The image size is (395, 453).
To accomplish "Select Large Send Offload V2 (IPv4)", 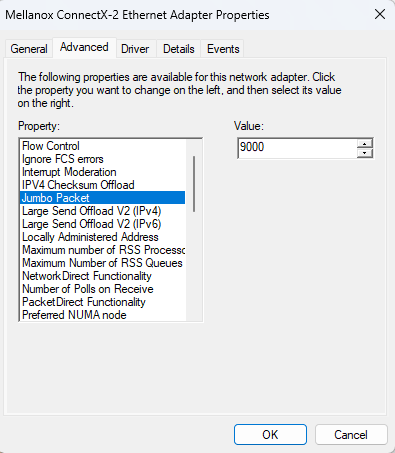I will point(102,211).
